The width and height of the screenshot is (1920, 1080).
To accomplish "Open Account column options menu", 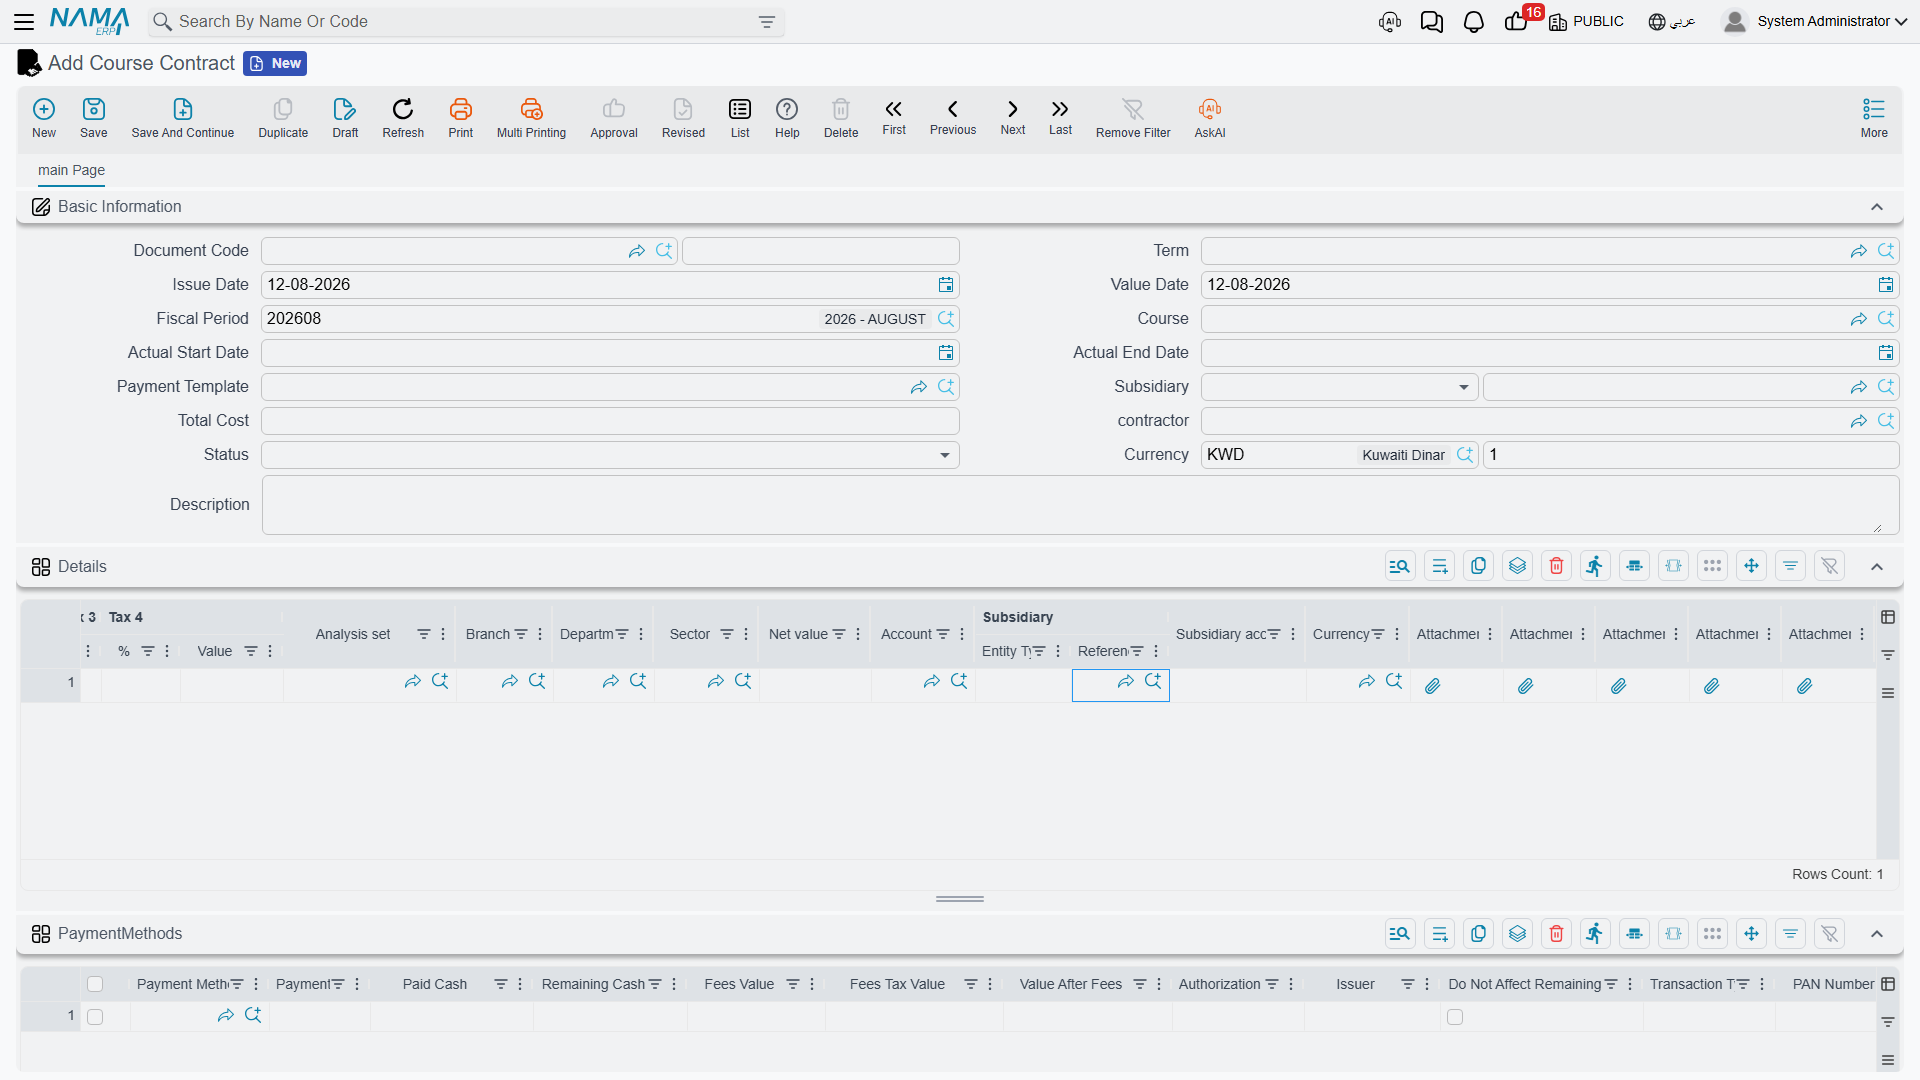I will (x=962, y=634).
